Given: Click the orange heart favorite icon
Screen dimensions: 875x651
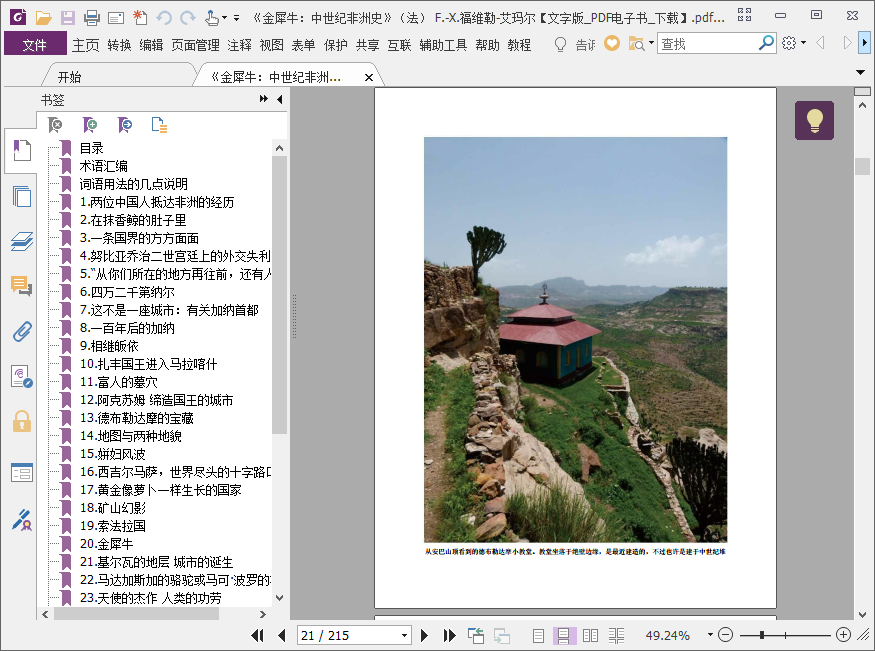Looking at the screenshot, I should tap(612, 43).
